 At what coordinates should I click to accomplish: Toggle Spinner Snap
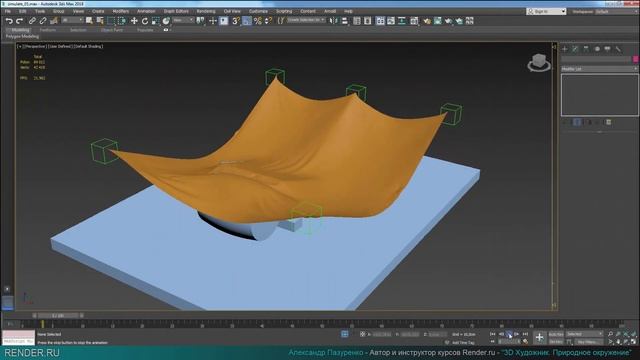tap(268, 21)
